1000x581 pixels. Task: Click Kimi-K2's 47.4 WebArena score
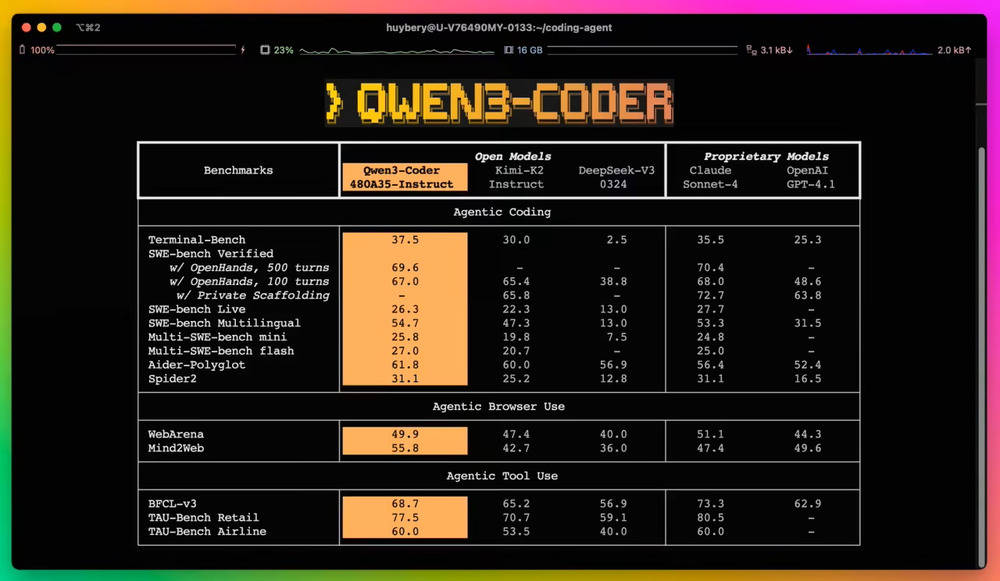click(516, 434)
